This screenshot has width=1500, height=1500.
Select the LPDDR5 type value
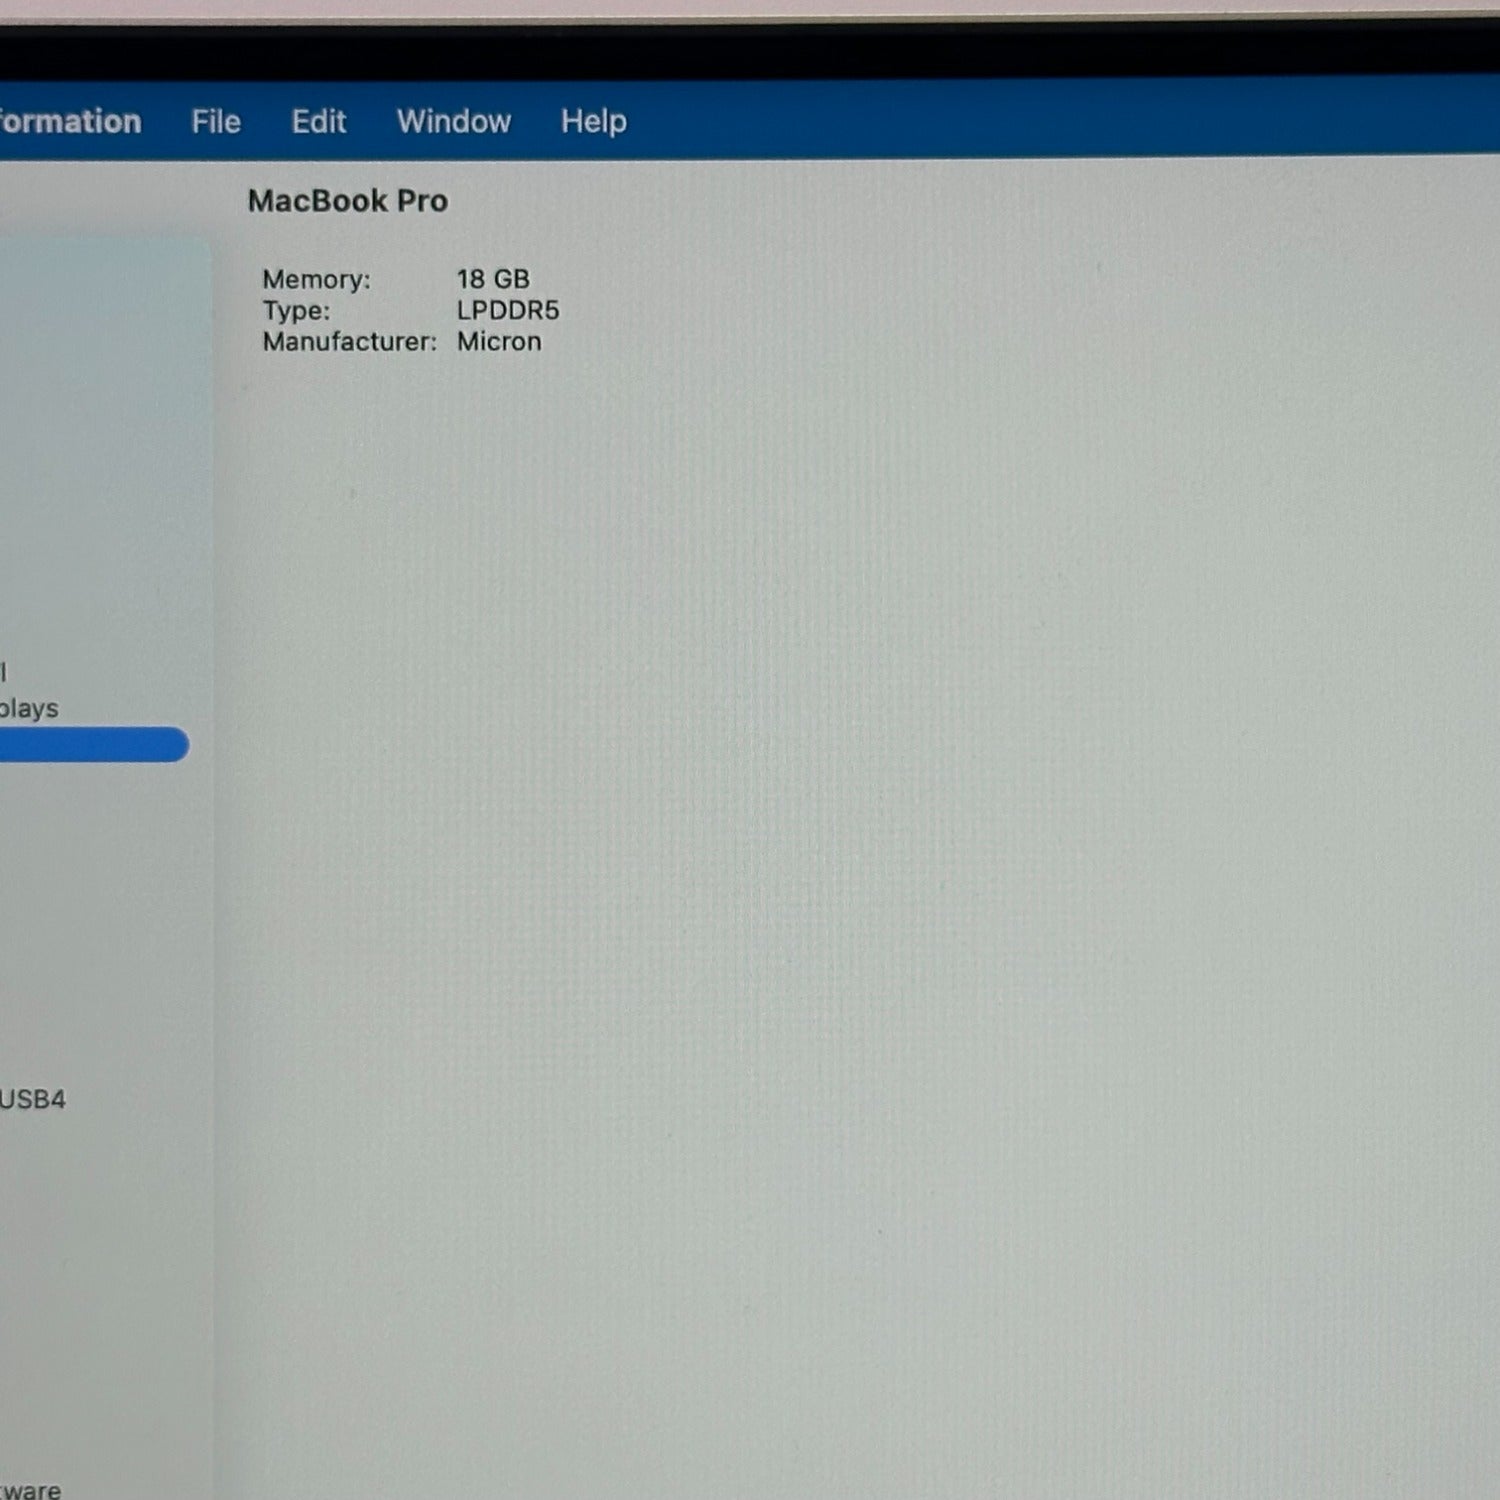point(508,311)
